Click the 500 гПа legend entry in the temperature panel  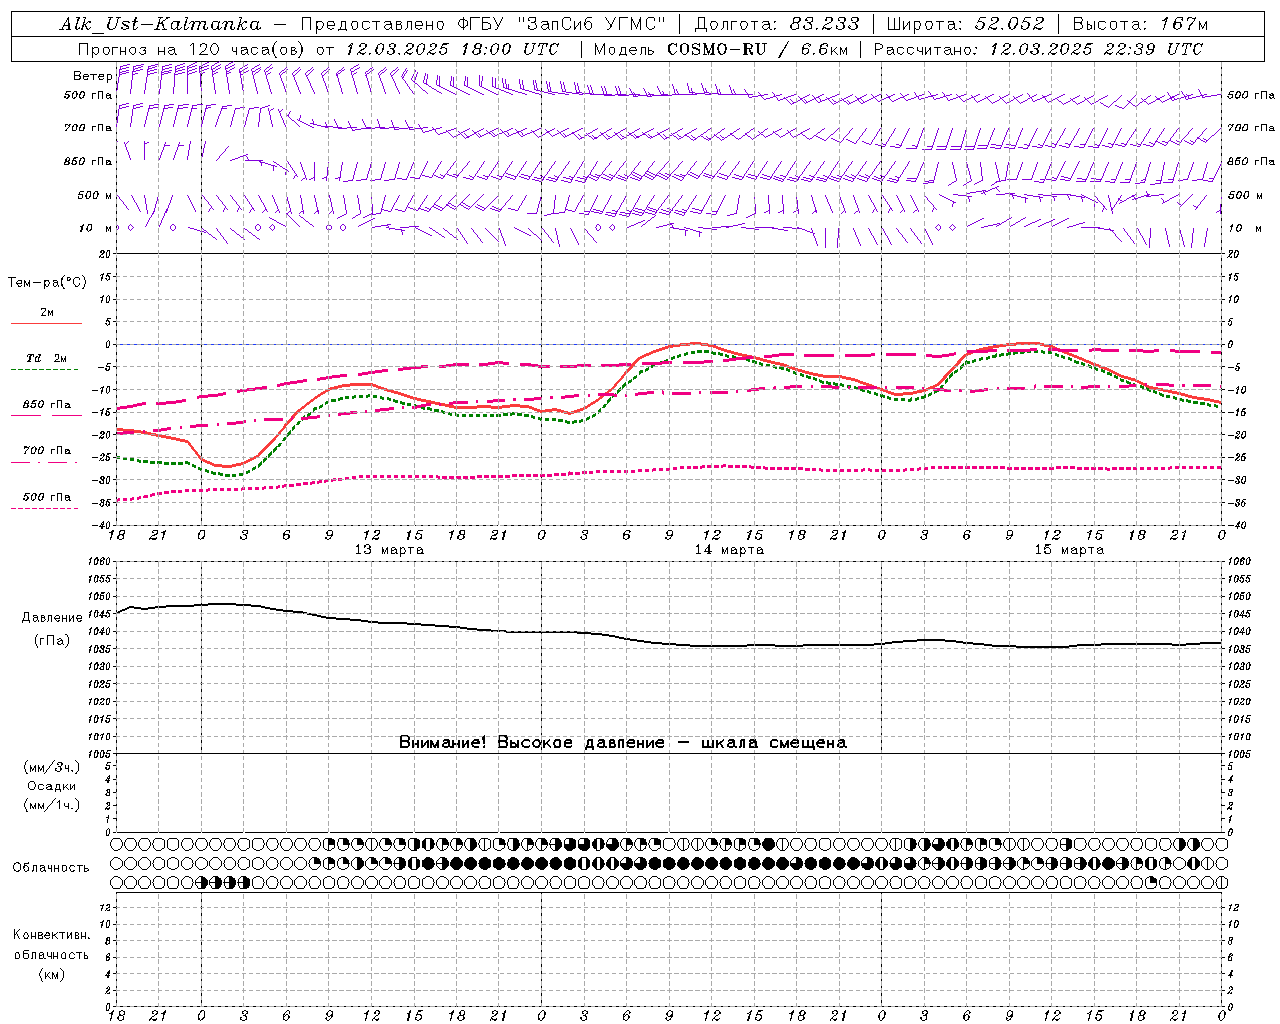47,497
